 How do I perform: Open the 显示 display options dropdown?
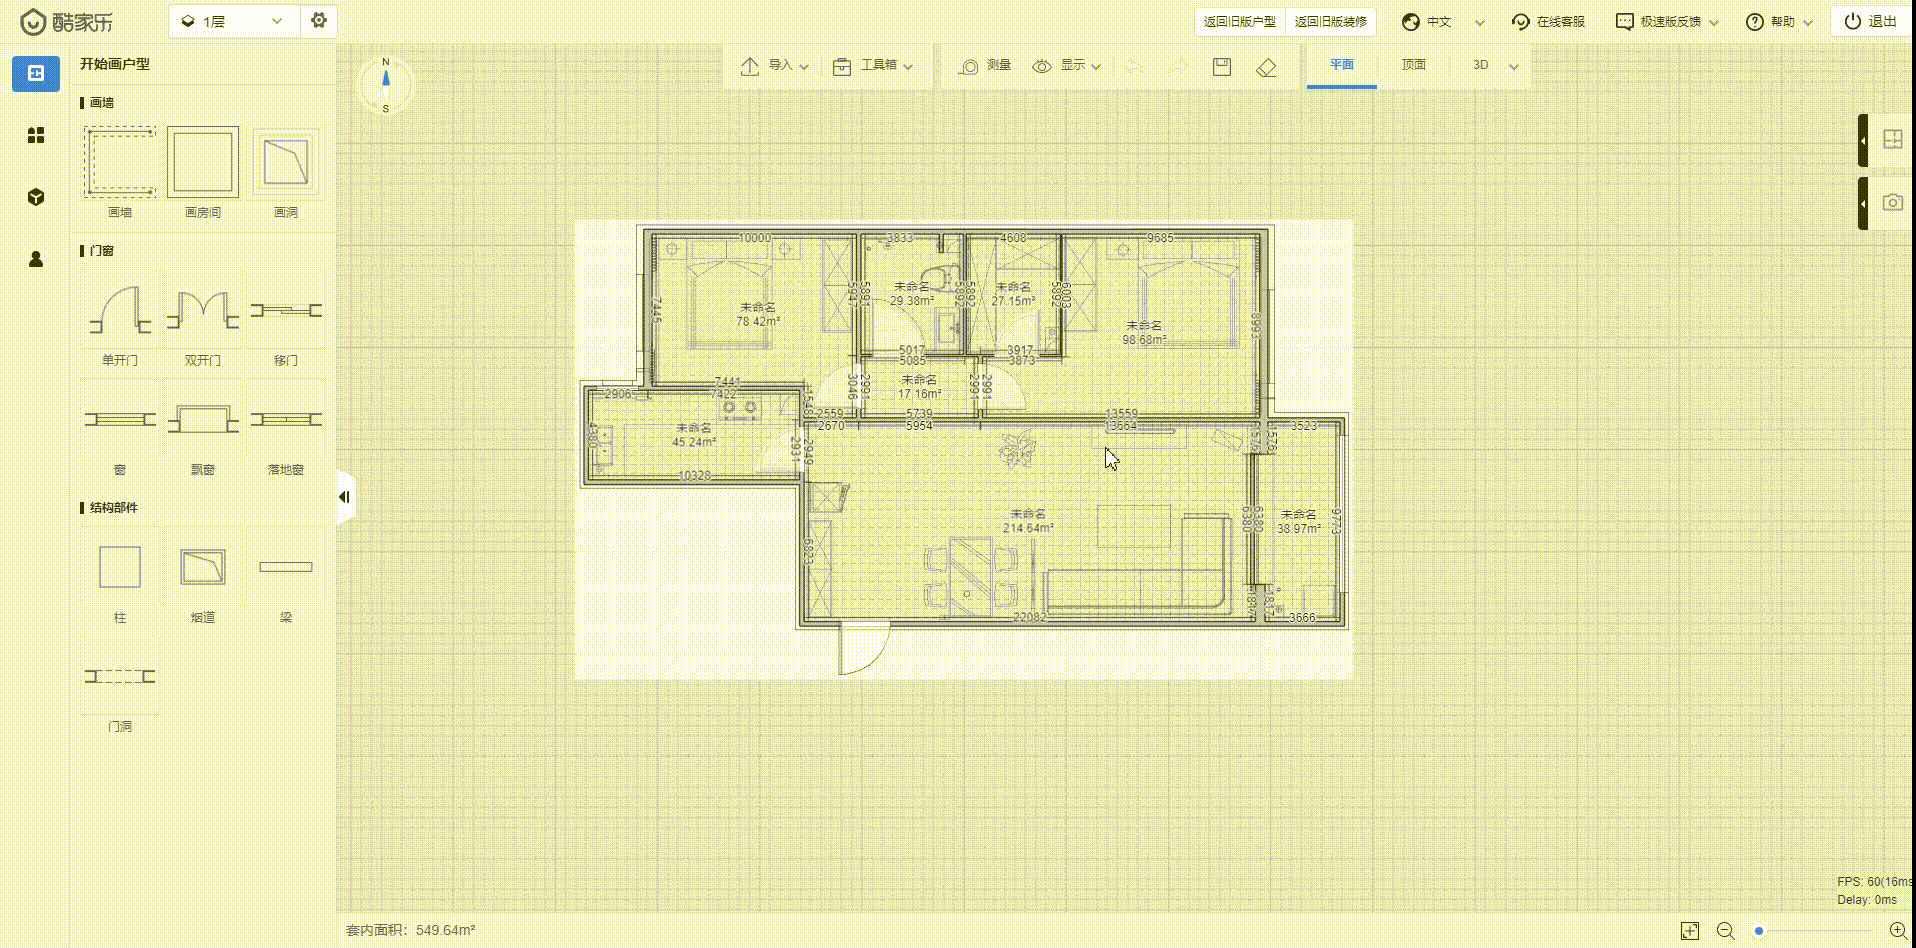pos(1067,66)
